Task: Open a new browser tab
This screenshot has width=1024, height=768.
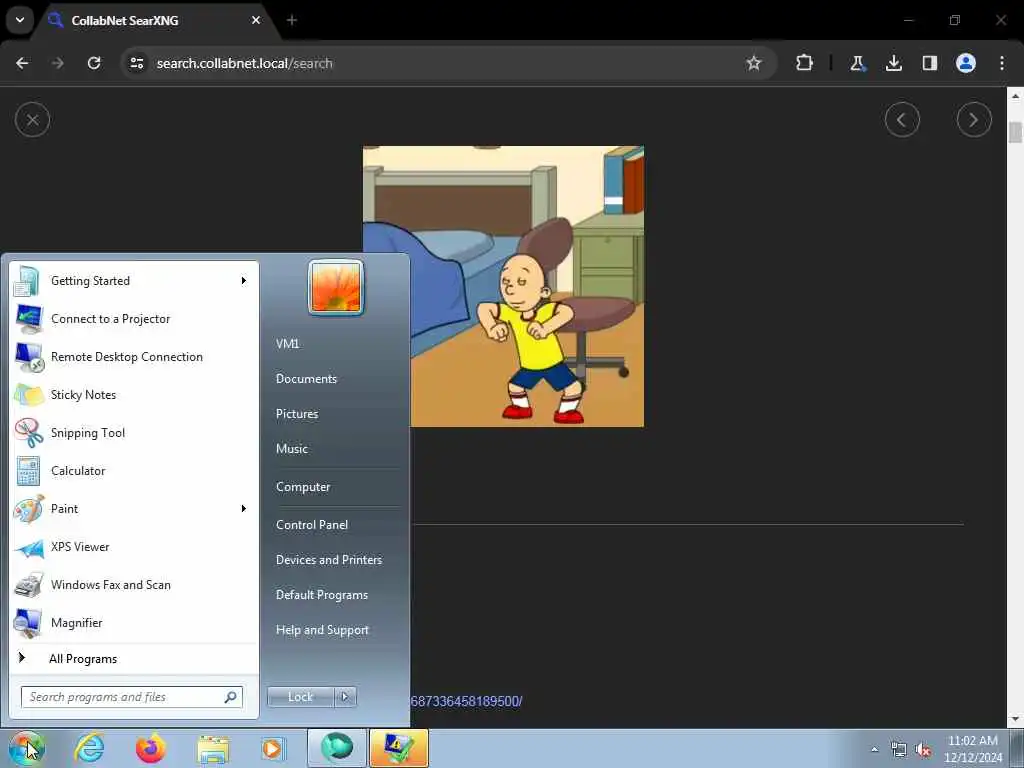Action: (x=292, y=20)
